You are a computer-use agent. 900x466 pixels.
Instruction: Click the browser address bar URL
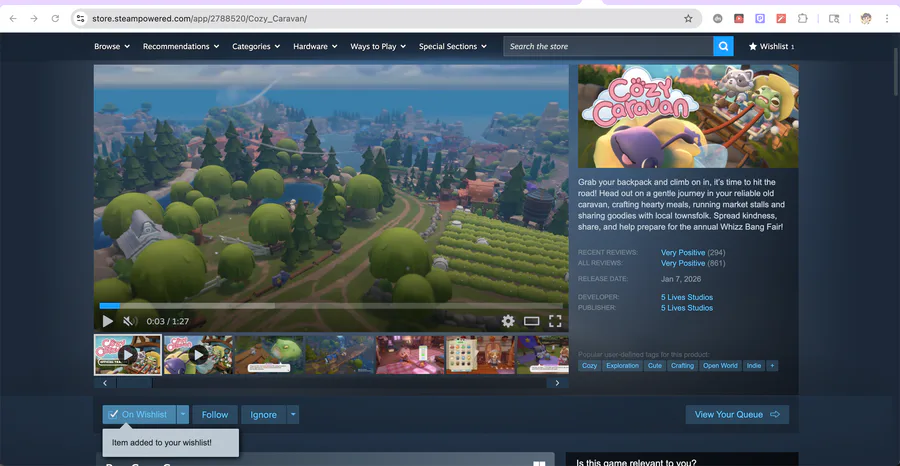[200, 18]
